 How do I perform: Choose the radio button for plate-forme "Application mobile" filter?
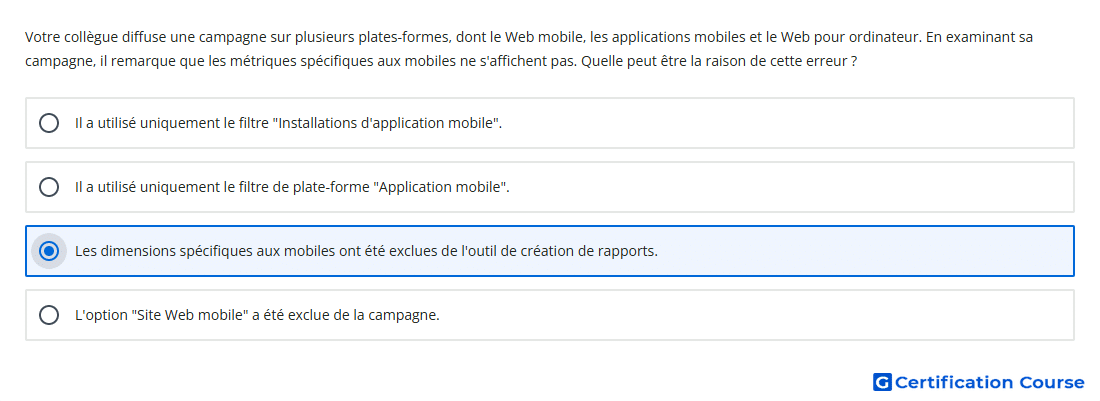point(48,187)
